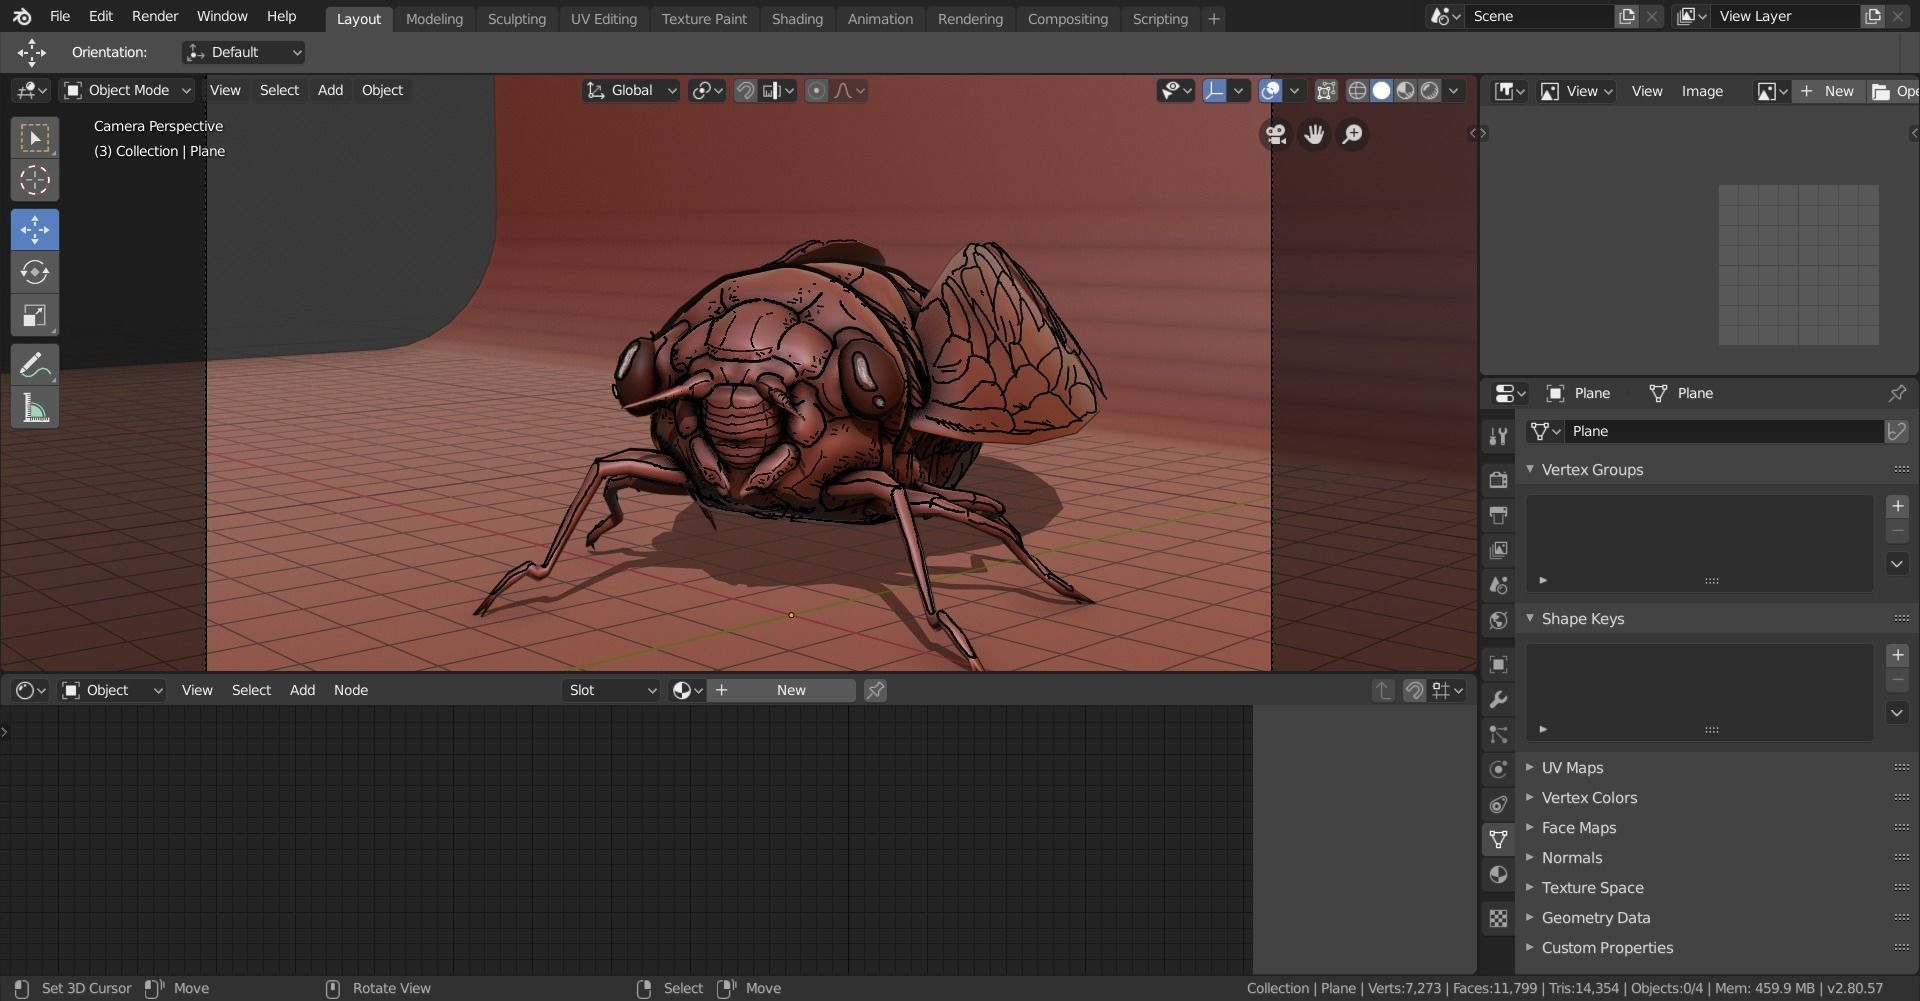This screenshot has height=1001, width=1920.
Task: Click the Blender logo menu icon
Action: coord(22,17)
